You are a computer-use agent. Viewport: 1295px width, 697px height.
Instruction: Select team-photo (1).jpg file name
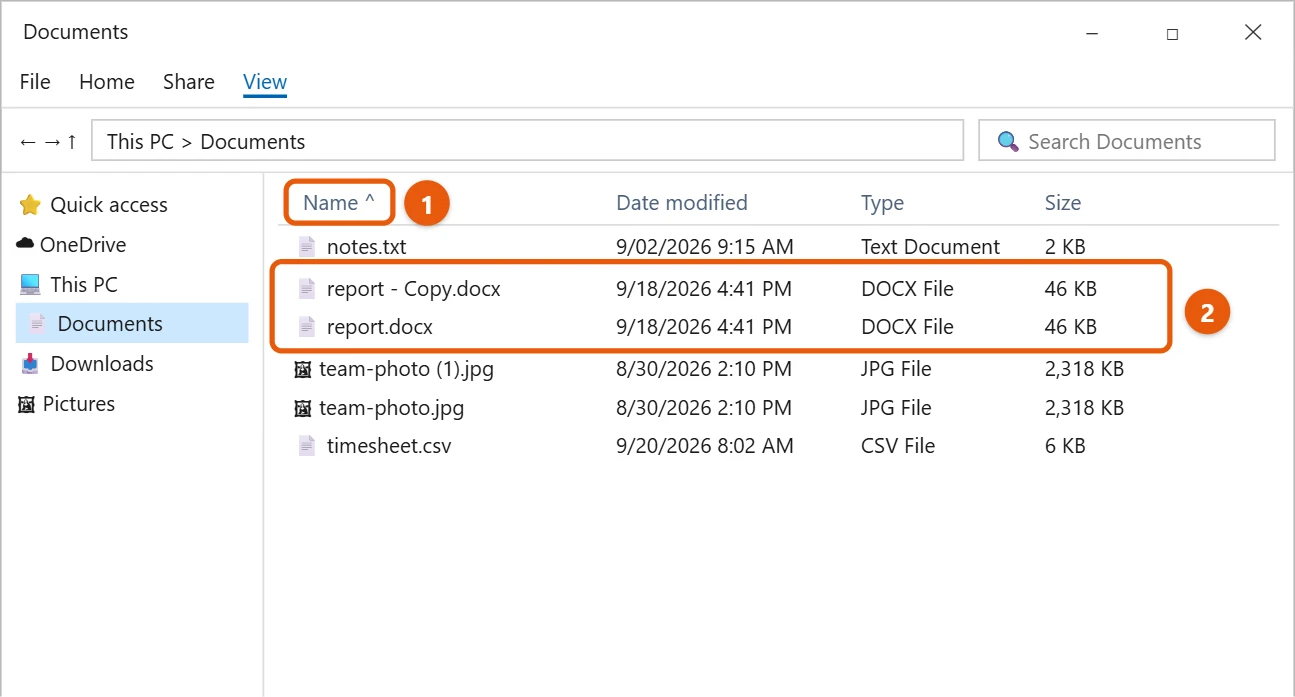[x=406, y=369]
